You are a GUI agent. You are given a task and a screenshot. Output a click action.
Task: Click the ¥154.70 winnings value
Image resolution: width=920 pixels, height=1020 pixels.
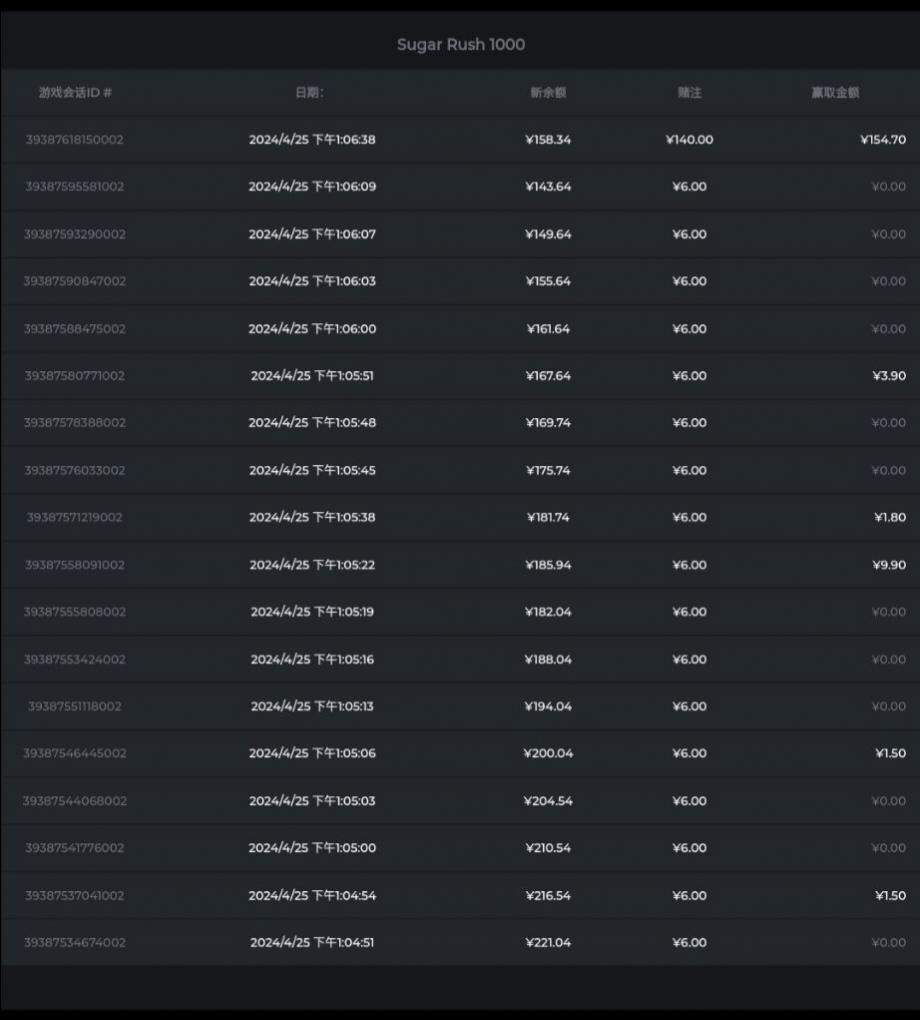pyautogui.click(x=882, y=139)
